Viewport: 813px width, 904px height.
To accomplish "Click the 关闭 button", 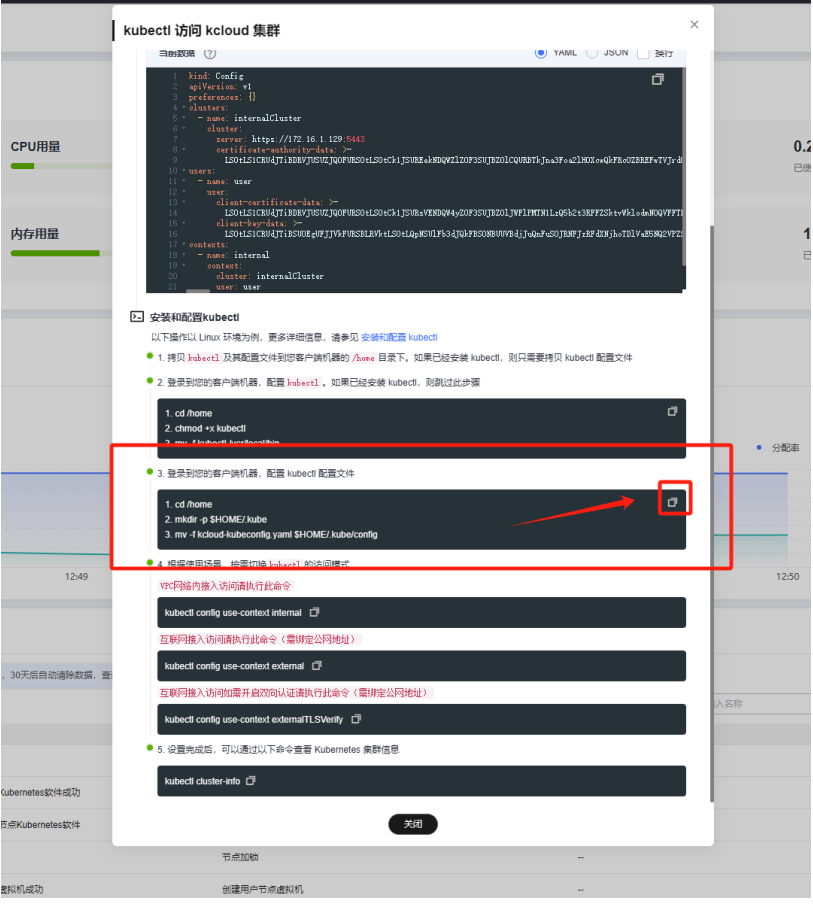I will click(x=413, y=825).
